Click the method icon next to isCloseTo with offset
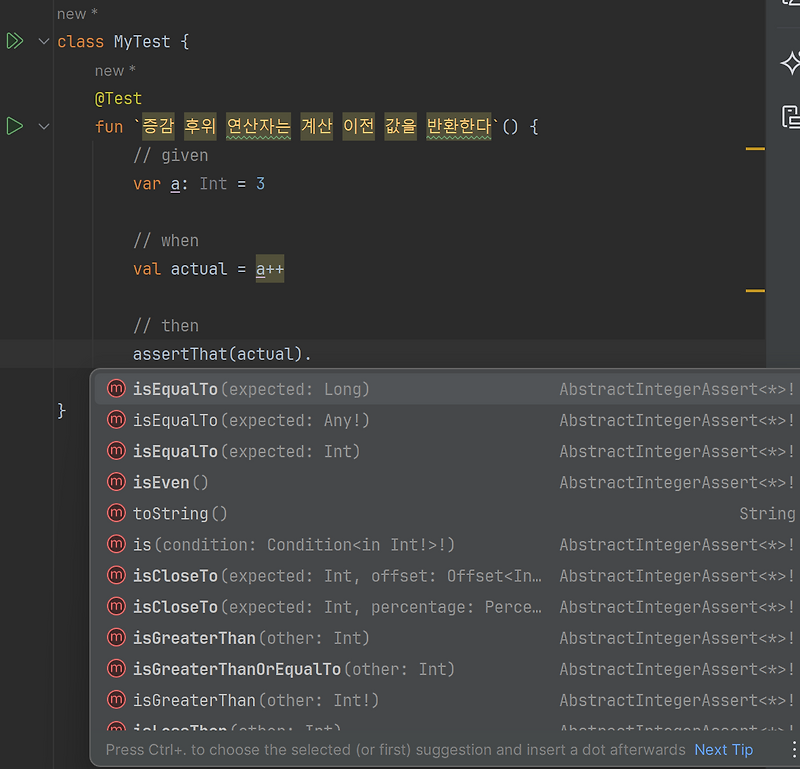 (x=114, y=575)
